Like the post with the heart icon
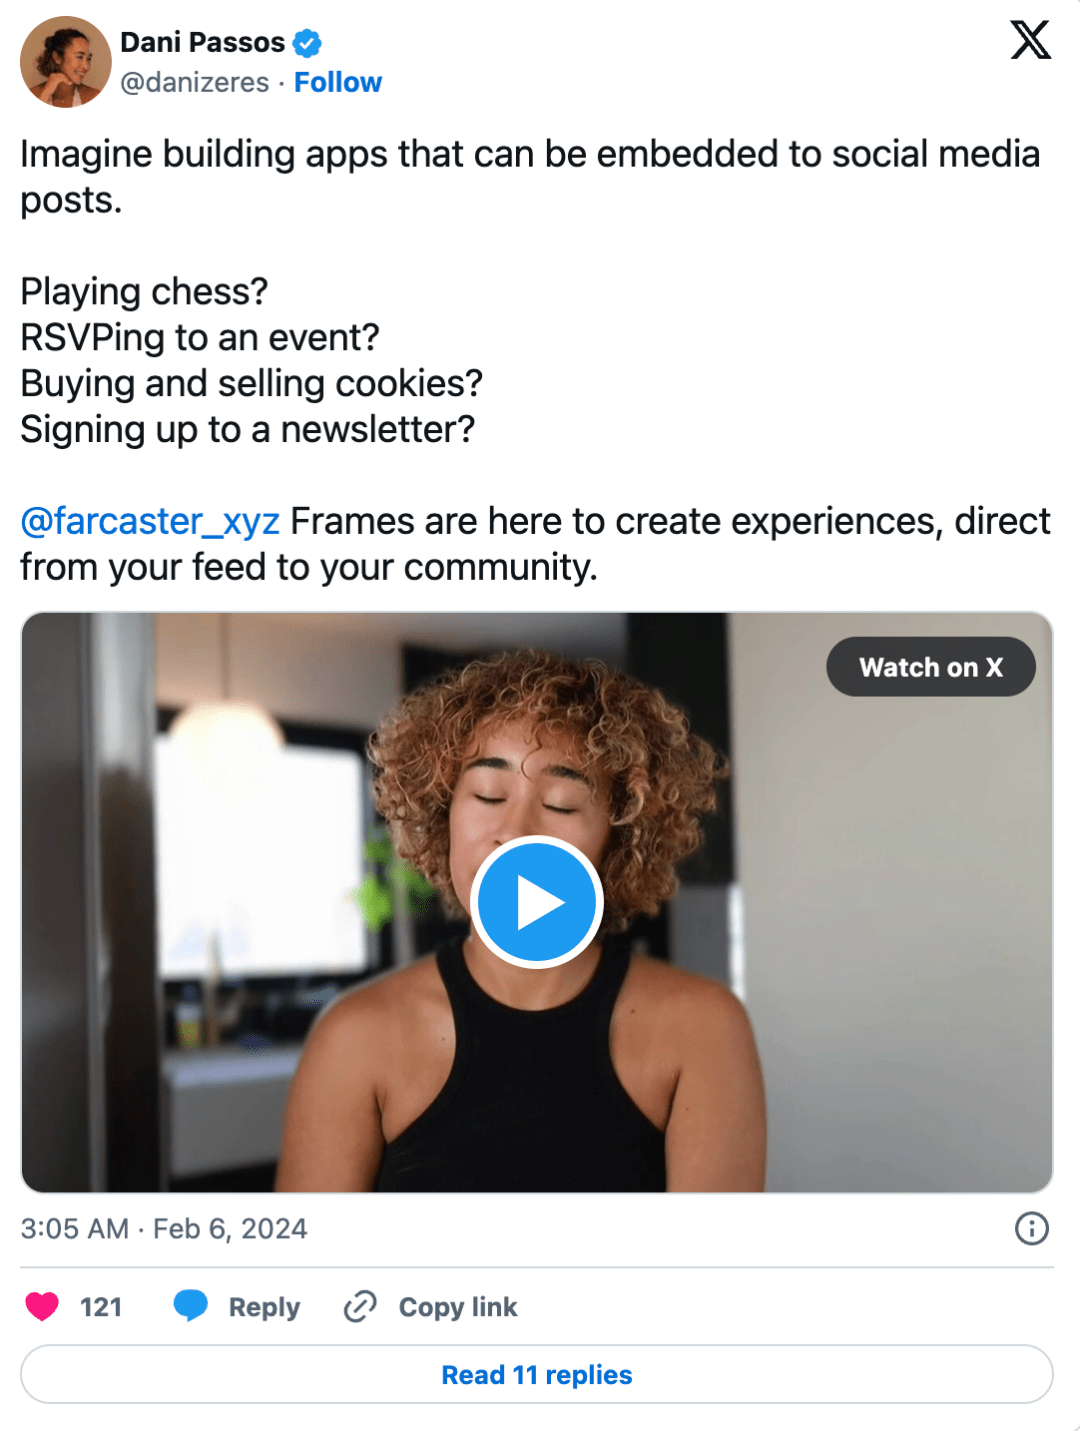The width and height of the screenshot is (1080, 1431). click(x=42, y=1307)
